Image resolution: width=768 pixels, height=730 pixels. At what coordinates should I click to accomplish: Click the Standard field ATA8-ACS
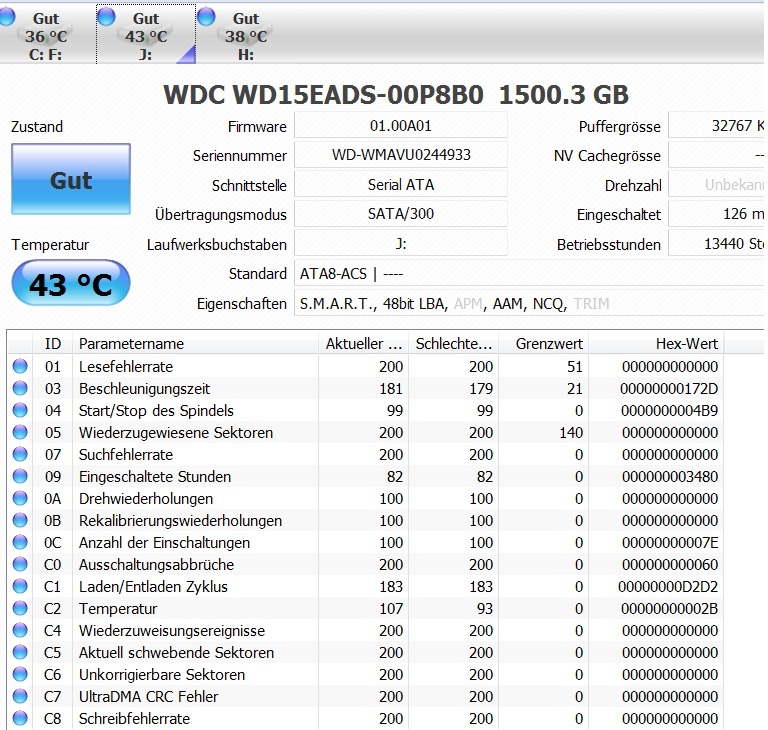(x=530, y=273)
